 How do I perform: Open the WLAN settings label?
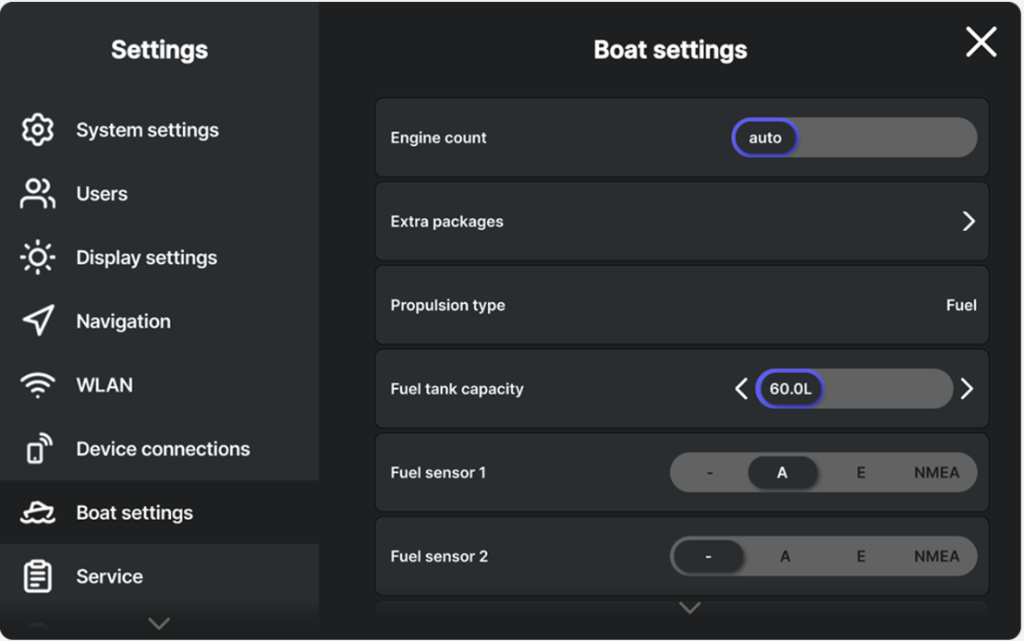pyautogui.click(x=104, y=385)
